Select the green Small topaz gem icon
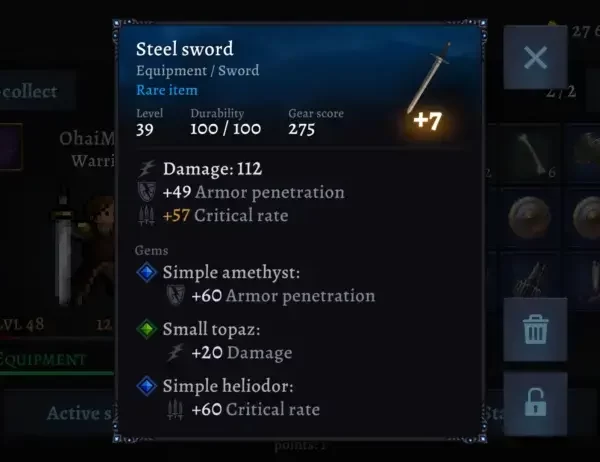Screen dimensions: 600x462 (147, 329)
